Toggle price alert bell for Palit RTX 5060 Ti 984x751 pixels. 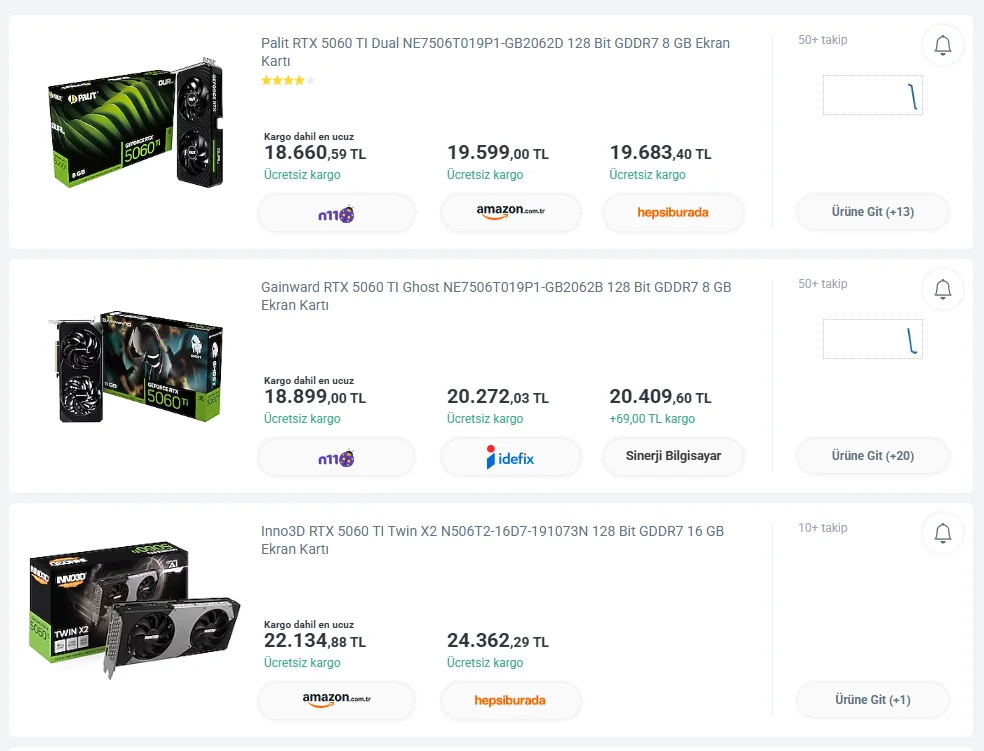pyautogui.click(x=942, y=45)
